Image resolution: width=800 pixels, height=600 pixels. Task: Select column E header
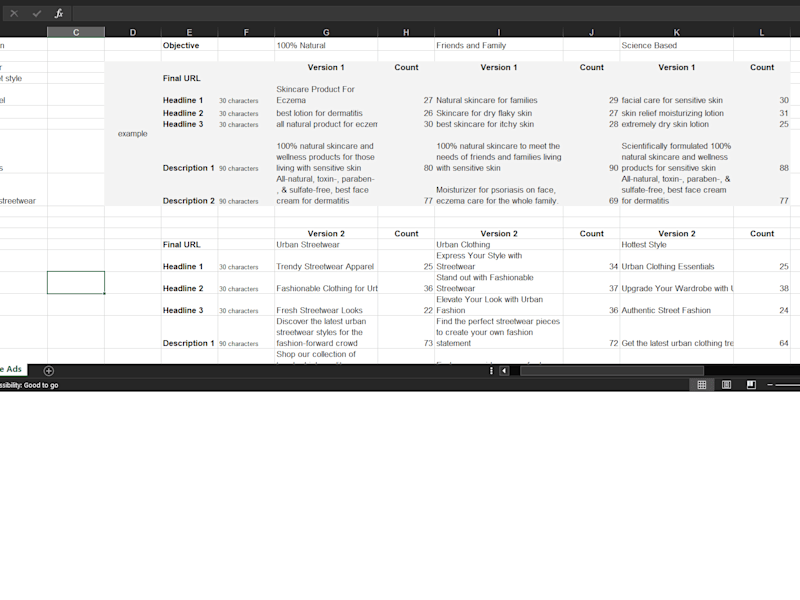pyautogui.click(x=189, y=32)
